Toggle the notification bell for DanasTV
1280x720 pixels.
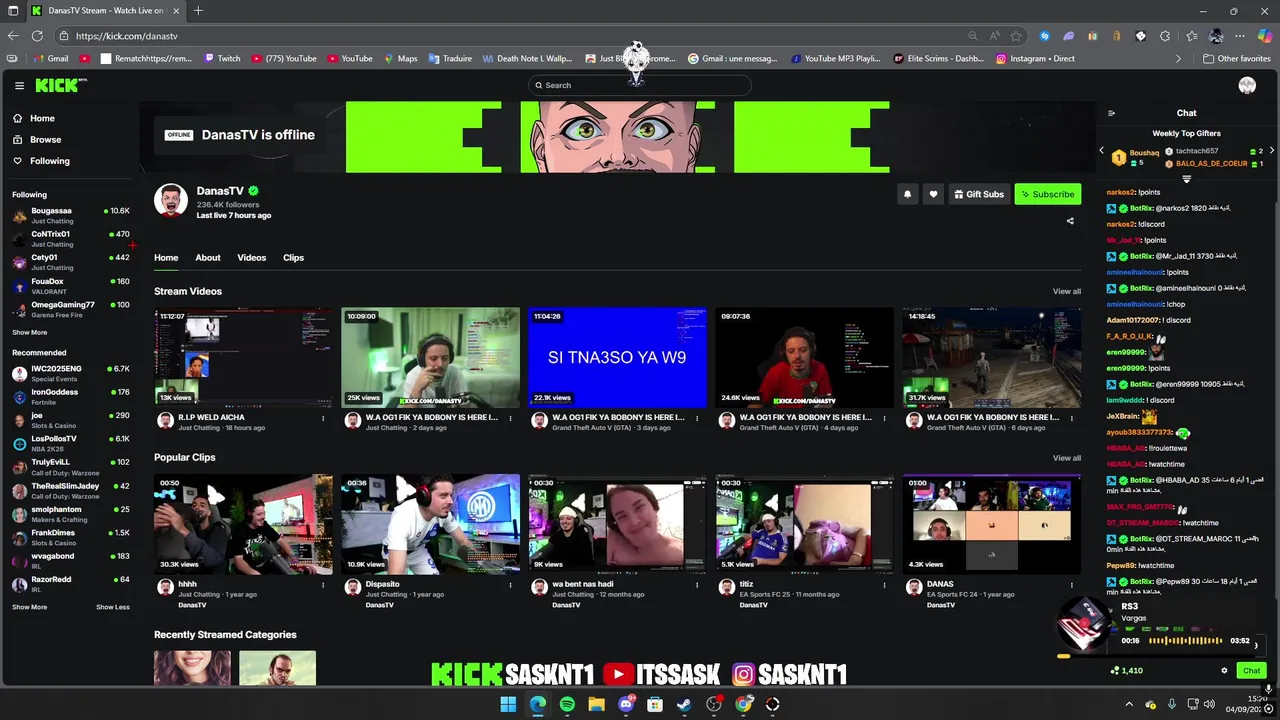click(907, 194)
